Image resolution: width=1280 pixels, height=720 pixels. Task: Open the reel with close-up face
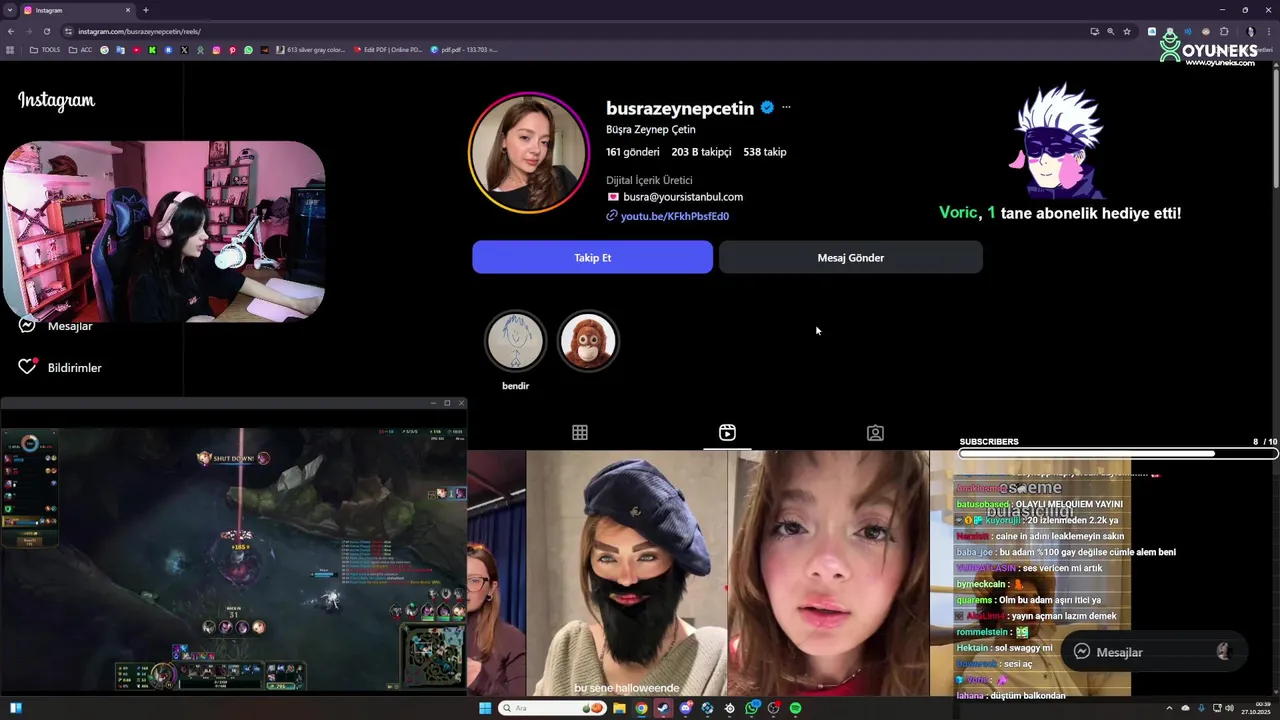[829, 573]
